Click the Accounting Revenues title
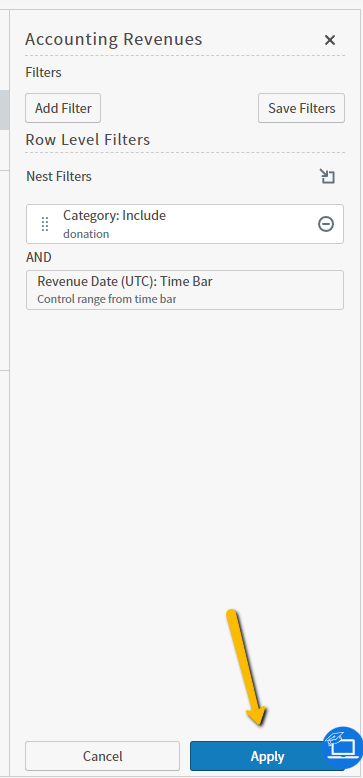363x778 pixels. (x=114, y=39)
